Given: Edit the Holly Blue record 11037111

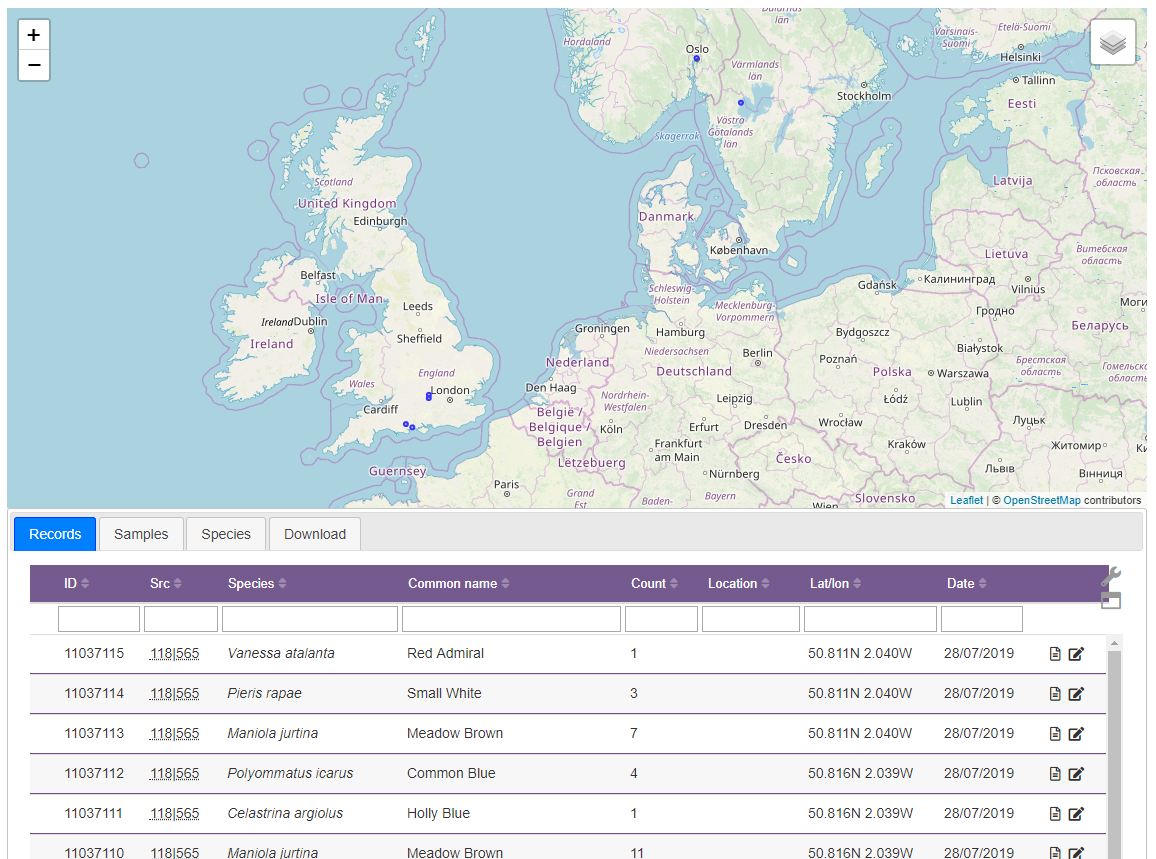Looking at the screenshot, I should [x=1076, y=813].
